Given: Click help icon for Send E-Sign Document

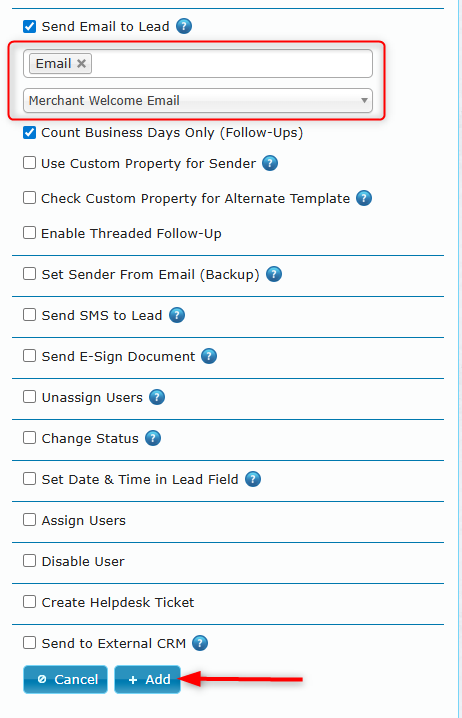Looking at the screenshot, I should coord(209,356).
